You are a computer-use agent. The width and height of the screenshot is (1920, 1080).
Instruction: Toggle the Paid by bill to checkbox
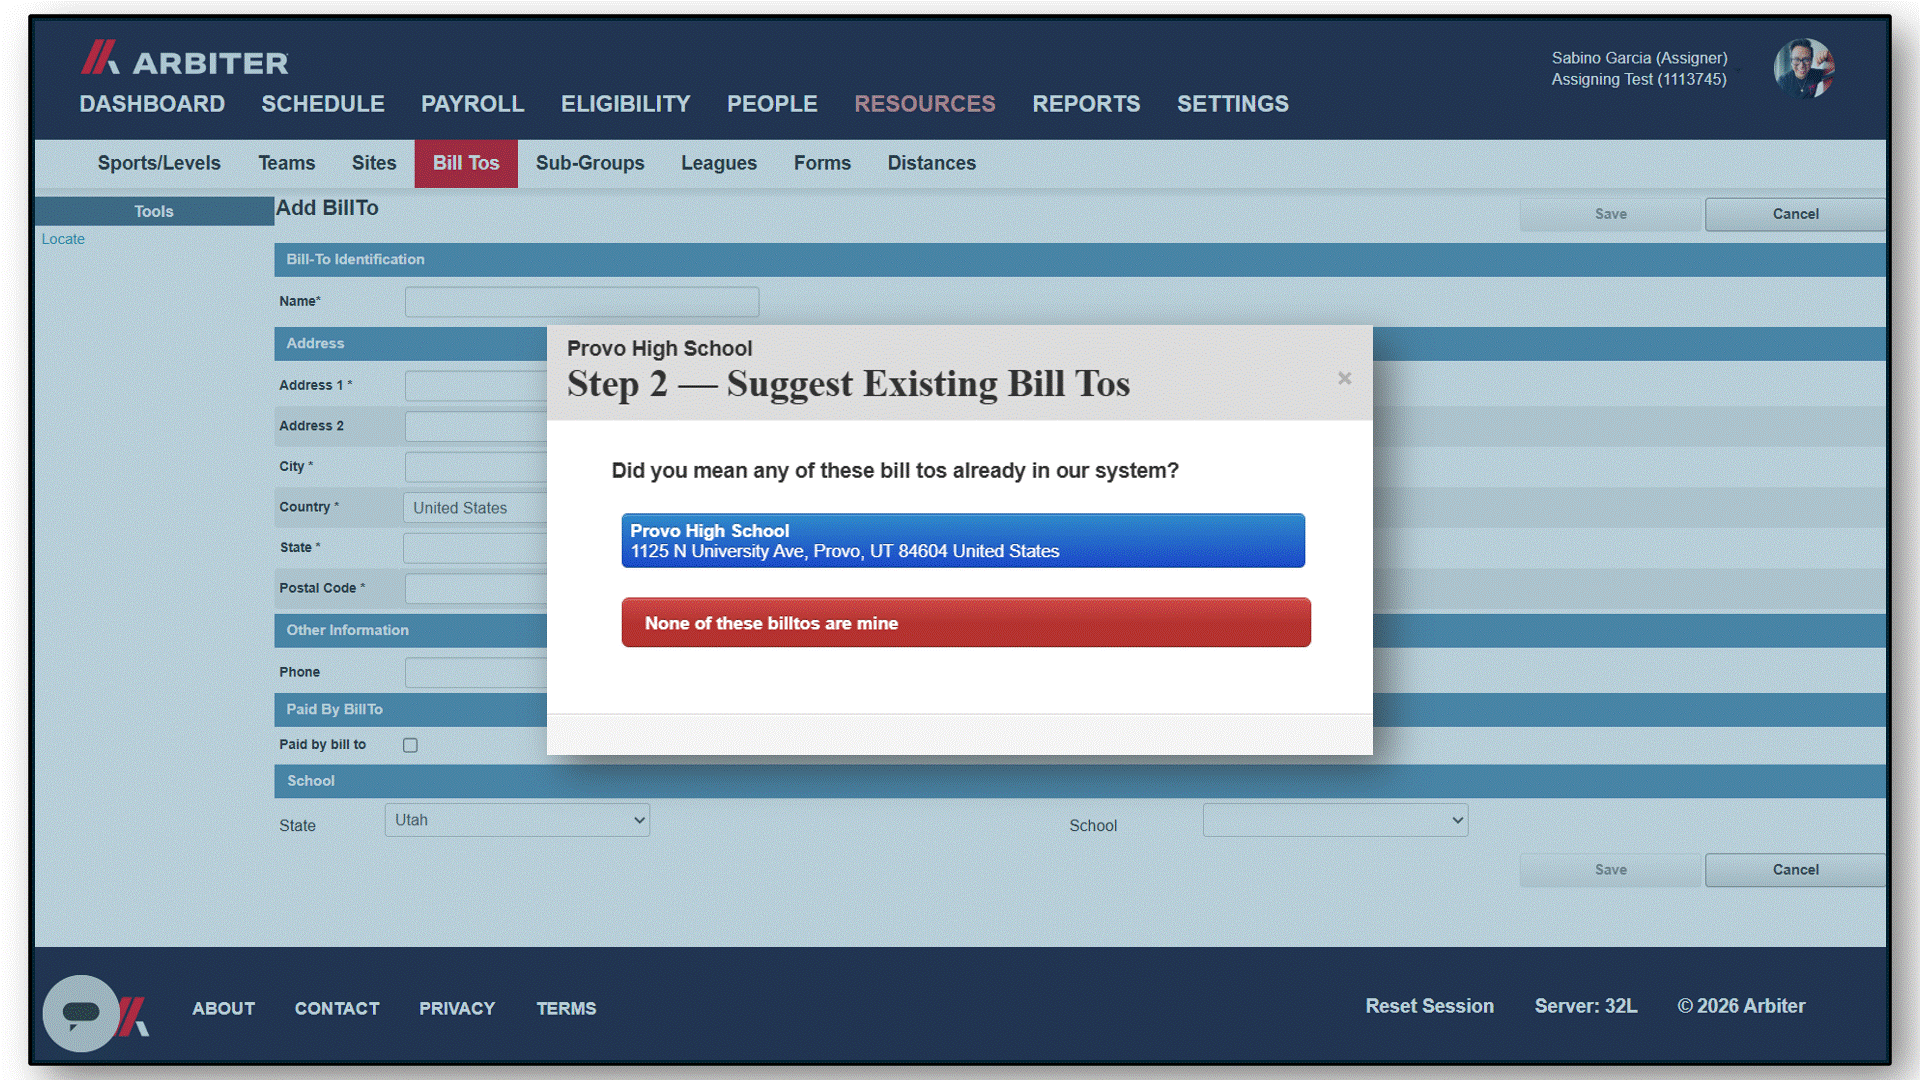(410, 745)
